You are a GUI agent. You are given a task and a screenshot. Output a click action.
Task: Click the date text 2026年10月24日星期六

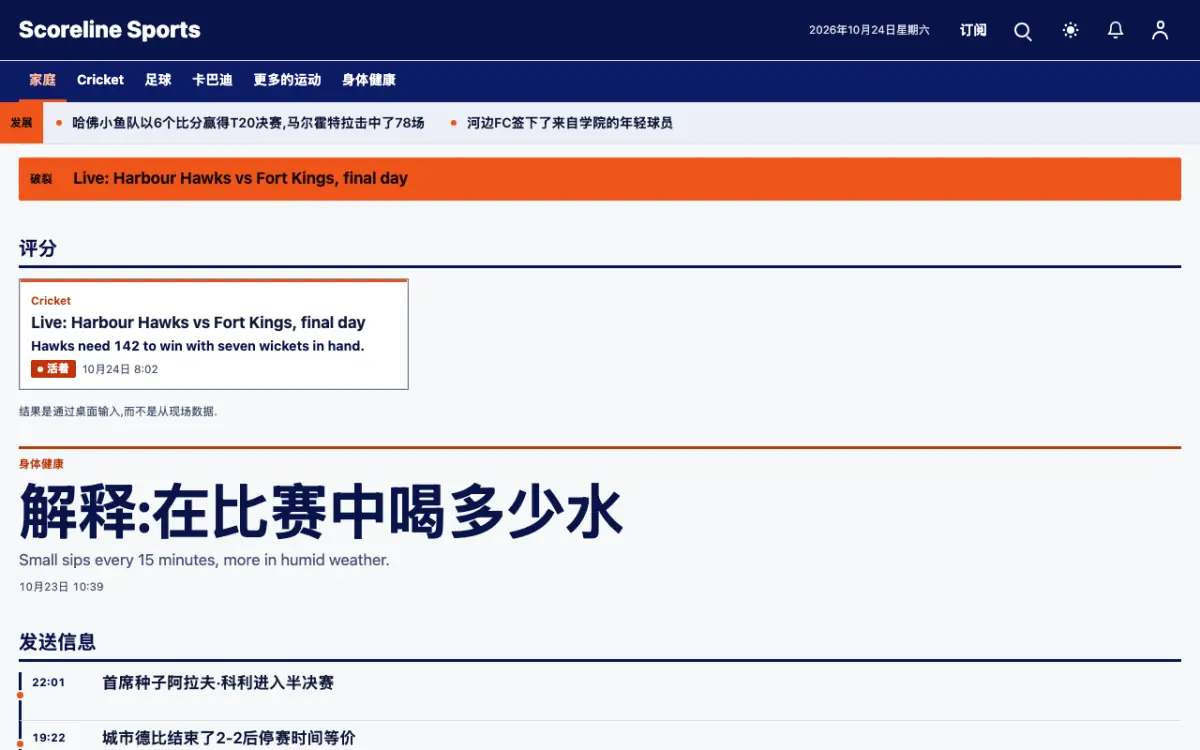tap(869, 30)
